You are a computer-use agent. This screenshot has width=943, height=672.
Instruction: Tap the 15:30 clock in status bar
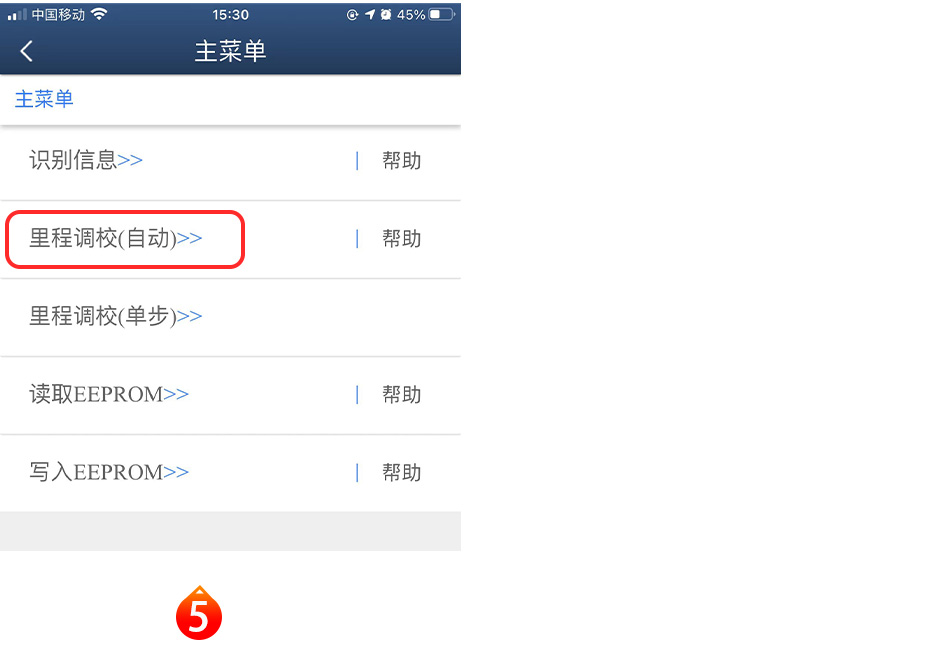click(230, 14)
